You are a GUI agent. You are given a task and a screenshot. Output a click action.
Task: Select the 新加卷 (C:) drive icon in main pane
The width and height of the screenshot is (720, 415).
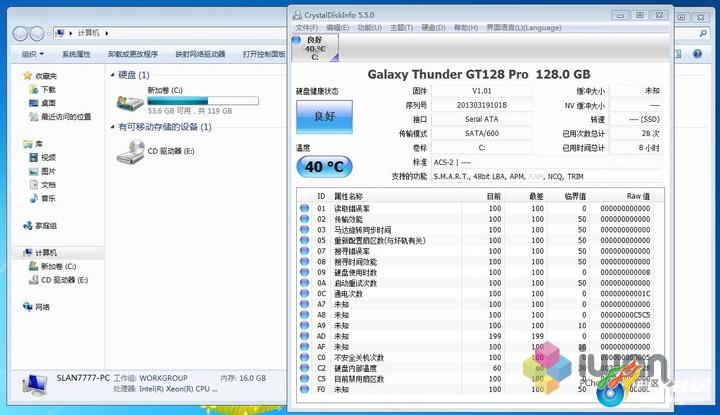[130, 103]
